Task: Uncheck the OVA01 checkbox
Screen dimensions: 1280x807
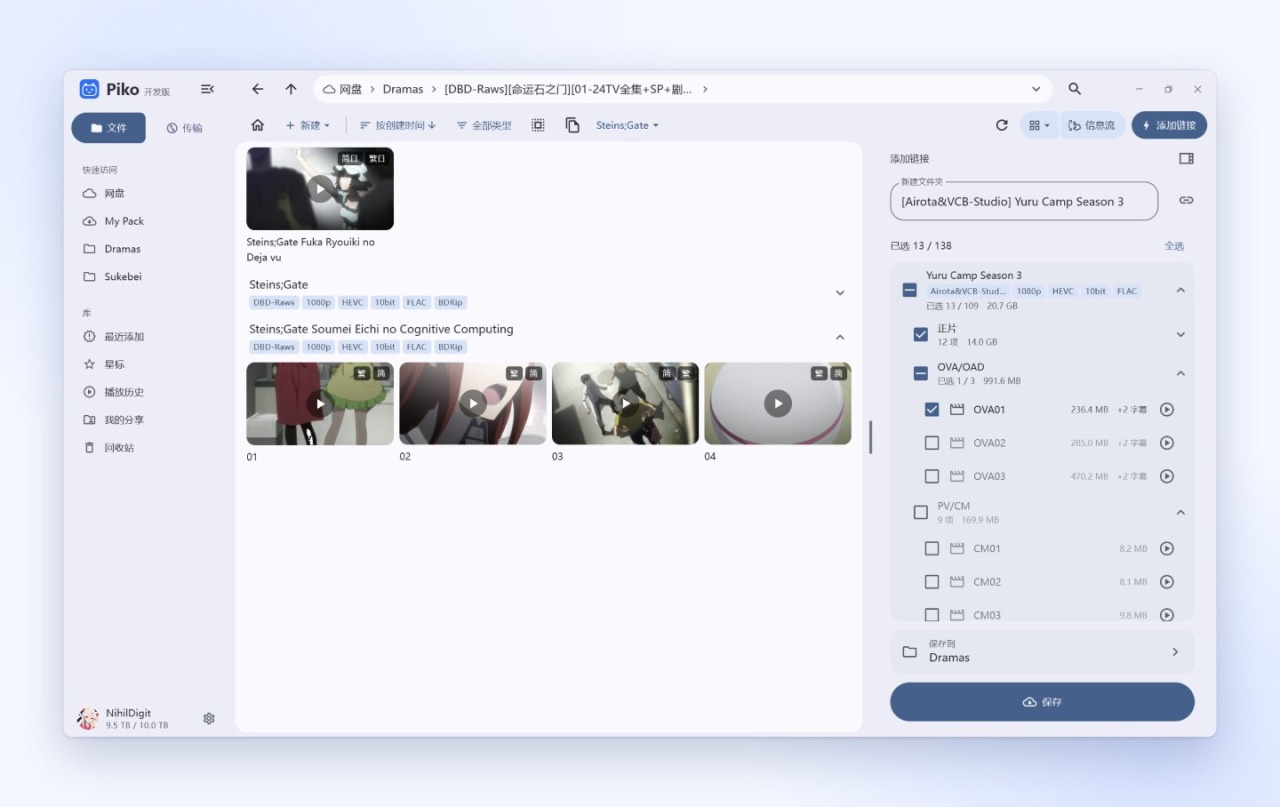Action: tap(932, 409)
